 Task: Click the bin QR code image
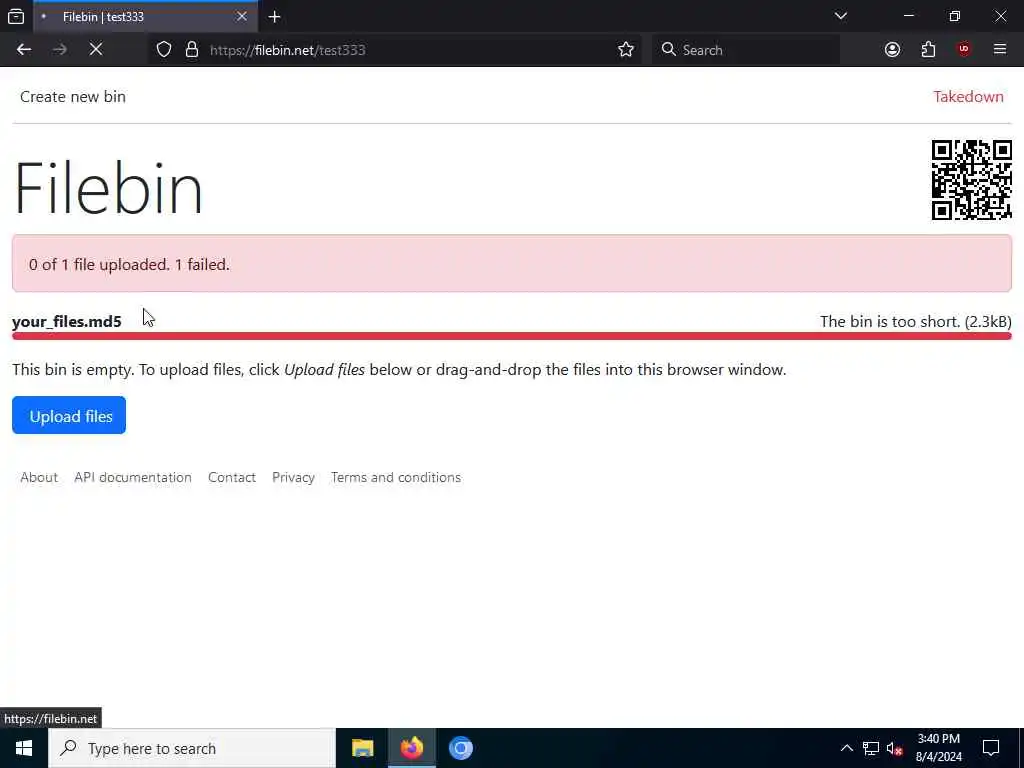point(972,180)
